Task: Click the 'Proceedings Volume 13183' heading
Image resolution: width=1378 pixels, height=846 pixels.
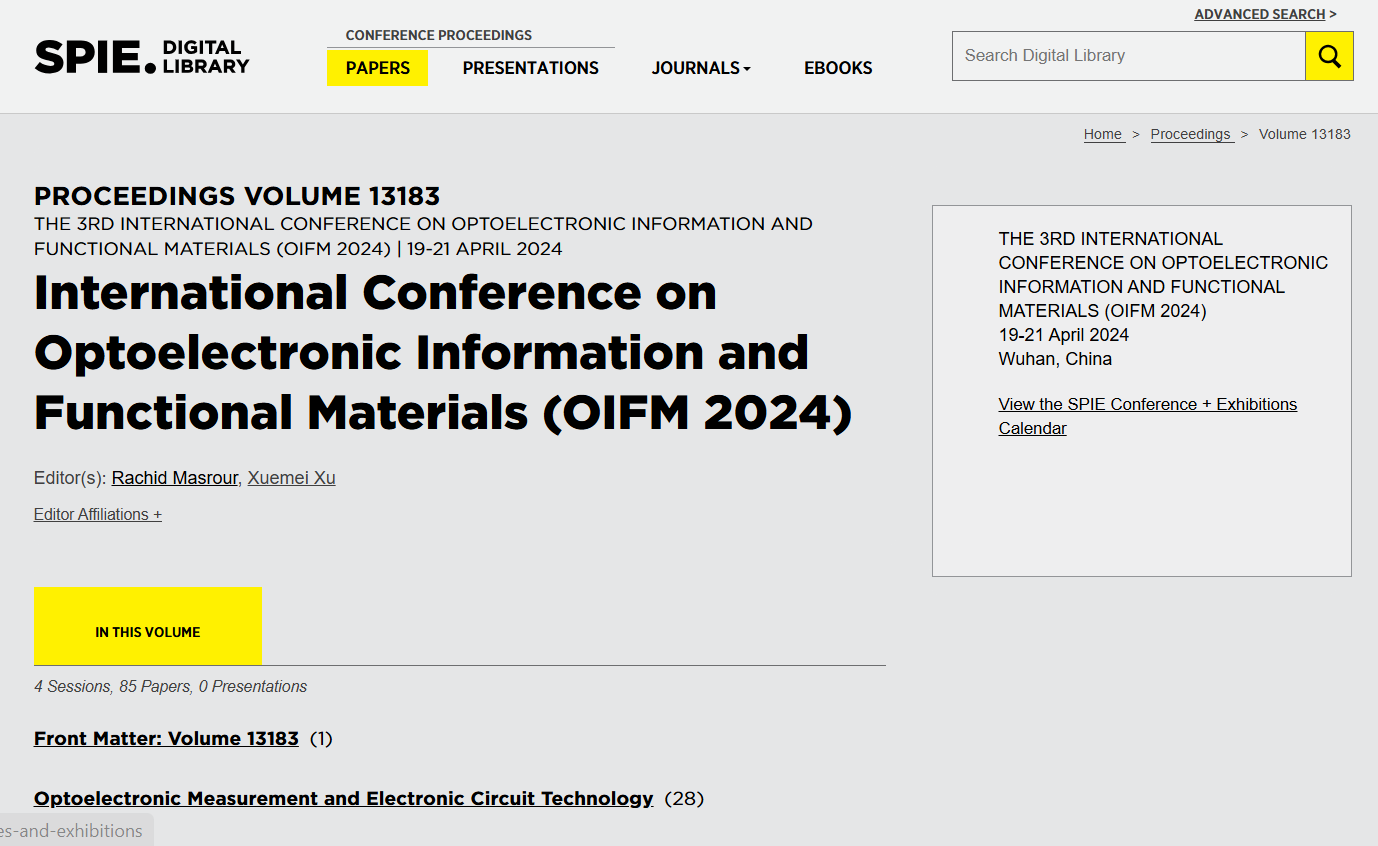Action: (x=237, y=196)
